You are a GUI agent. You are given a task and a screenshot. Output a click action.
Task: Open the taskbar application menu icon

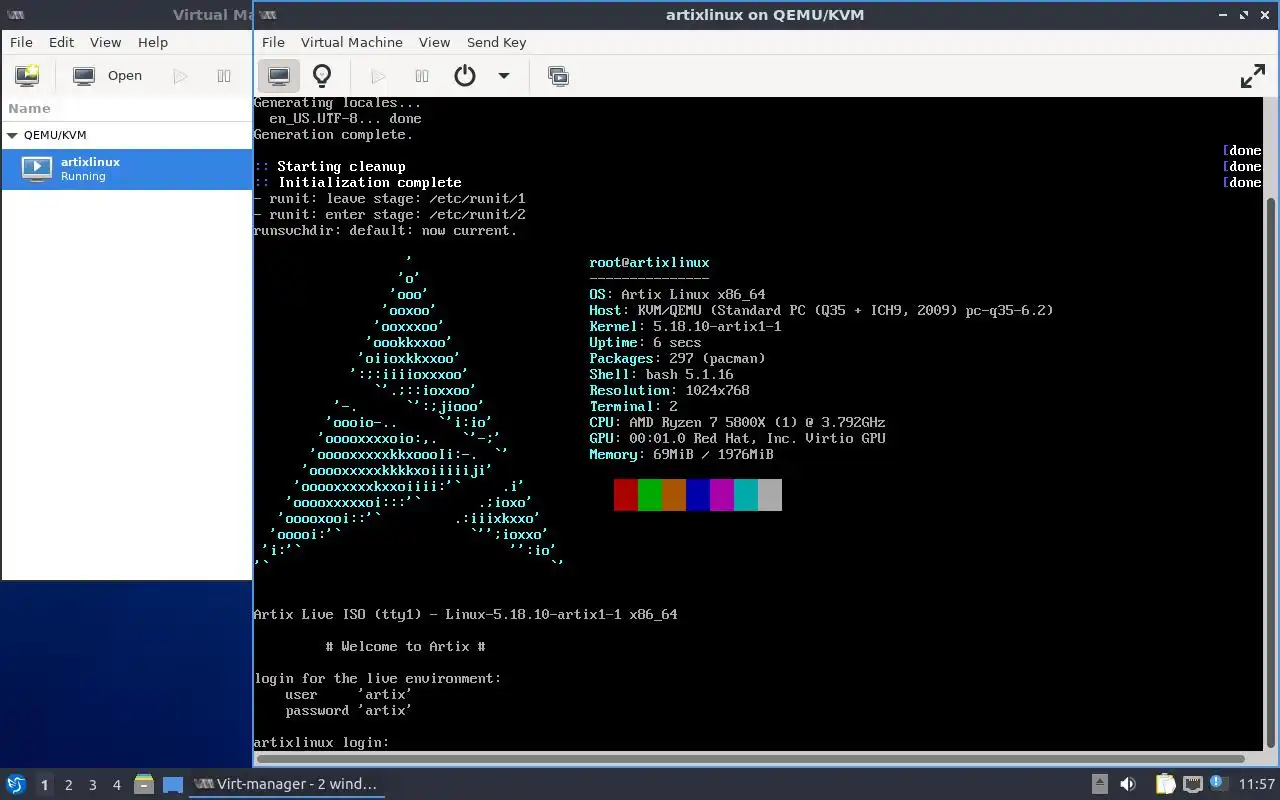click(16, 784)
